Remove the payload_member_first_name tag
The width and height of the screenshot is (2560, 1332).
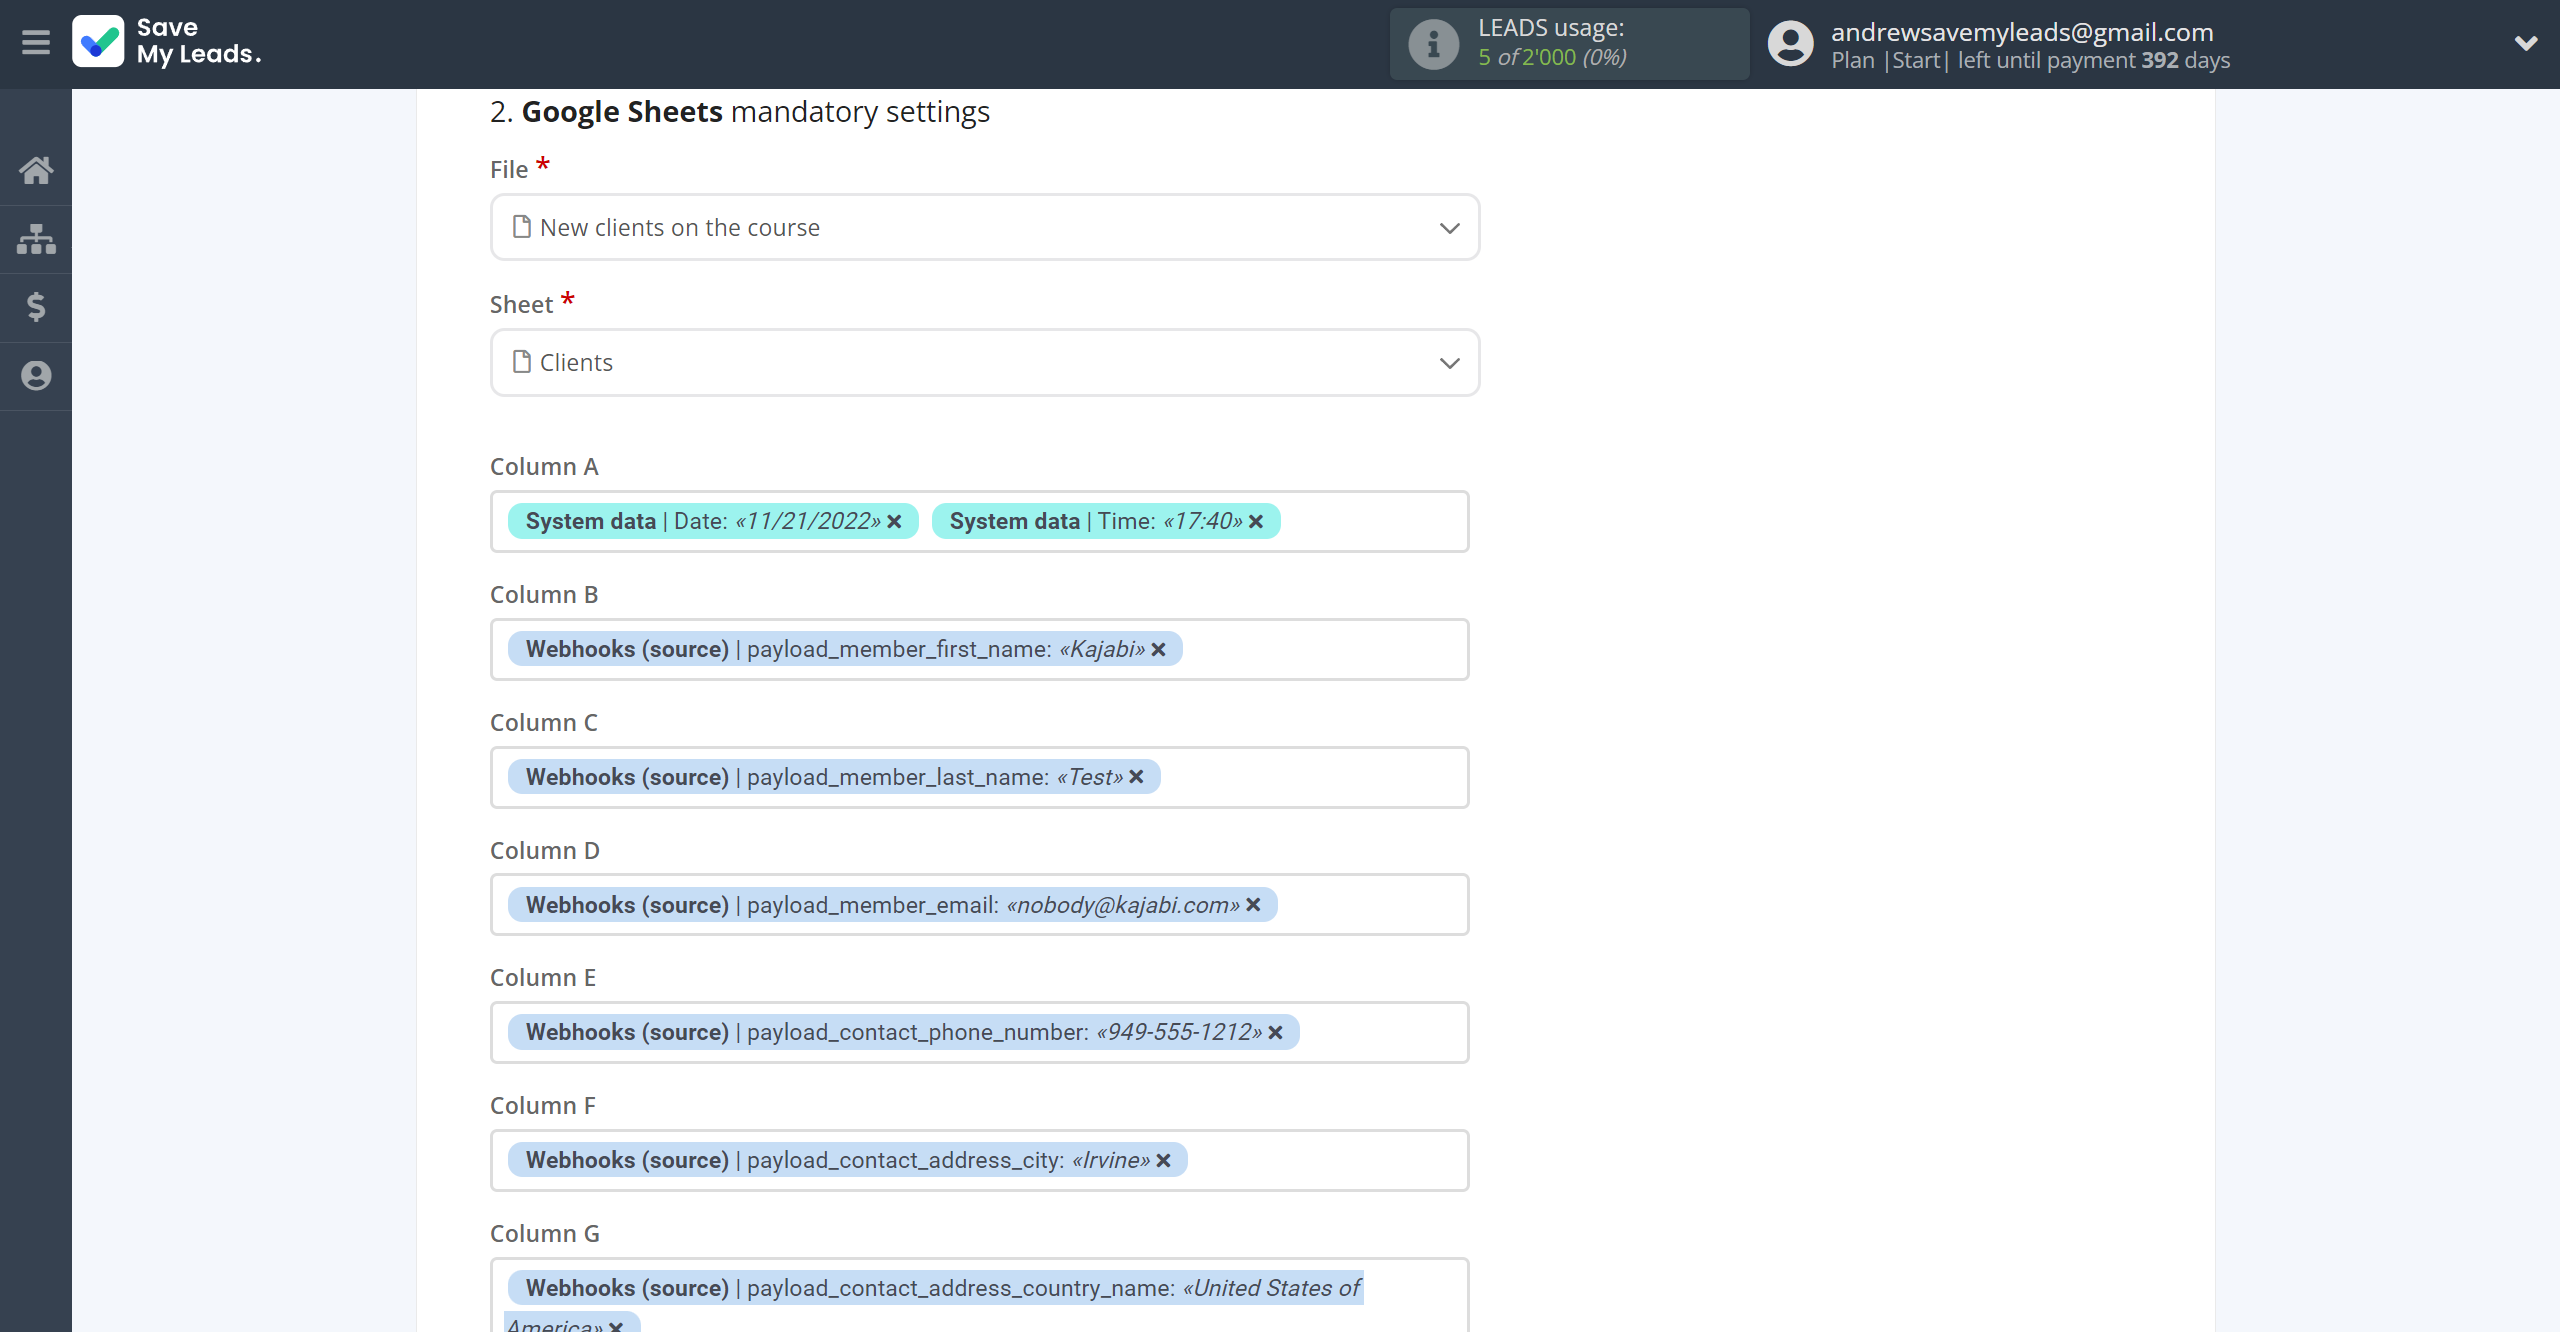[x=1159, y=650]
